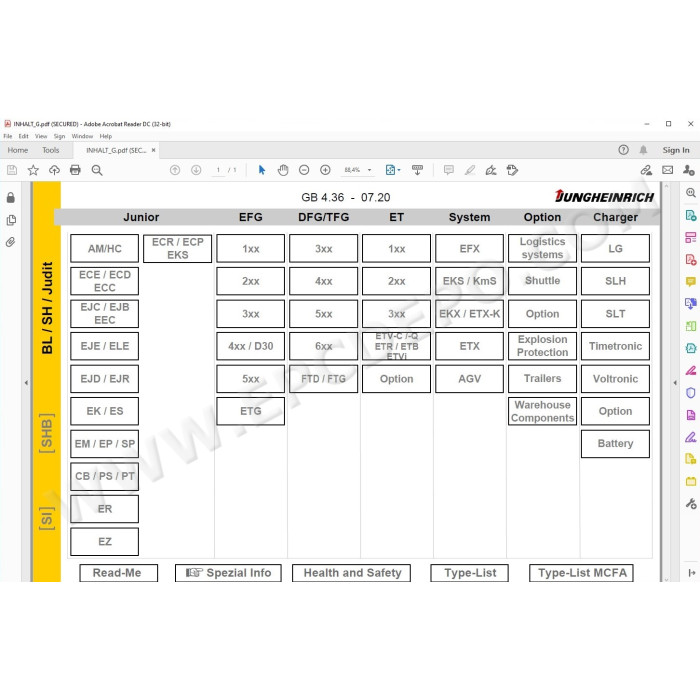Open the sign document pen tool
700x700 pixels.
pos(491,170)
